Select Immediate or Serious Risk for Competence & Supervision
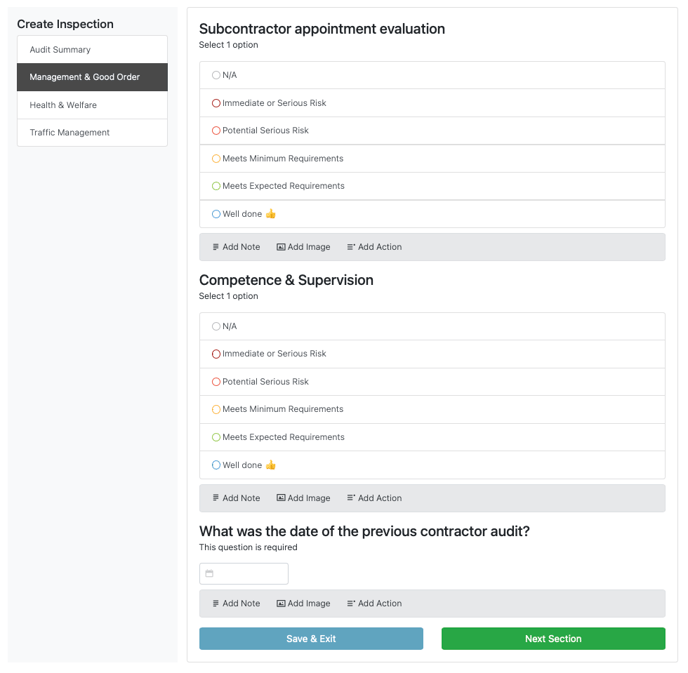 (216, 354)
